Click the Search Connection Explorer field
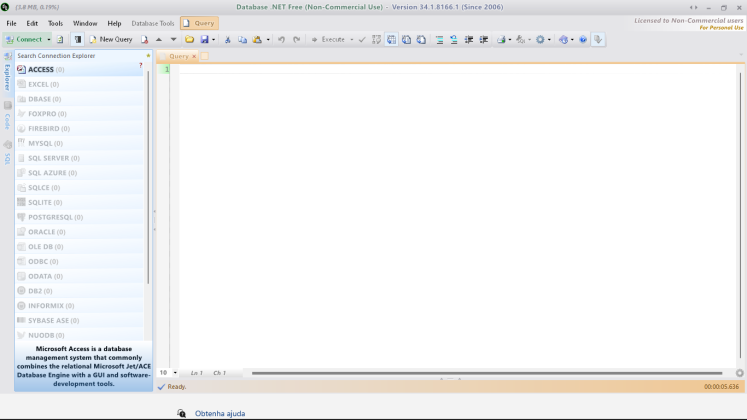This screenshot has height=420, width=747. click(80, 56)
